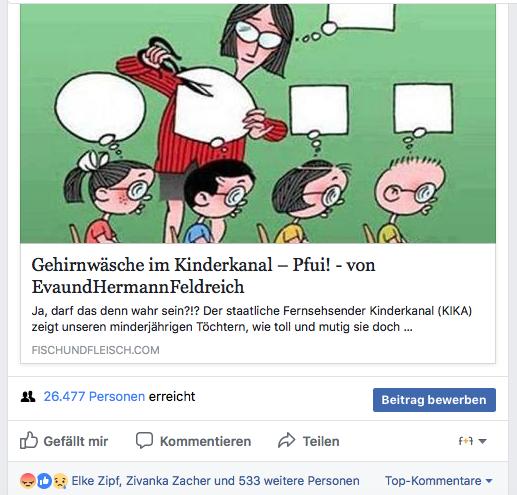
Task: Click the people icon beside reach count
Action: point(28,397)
